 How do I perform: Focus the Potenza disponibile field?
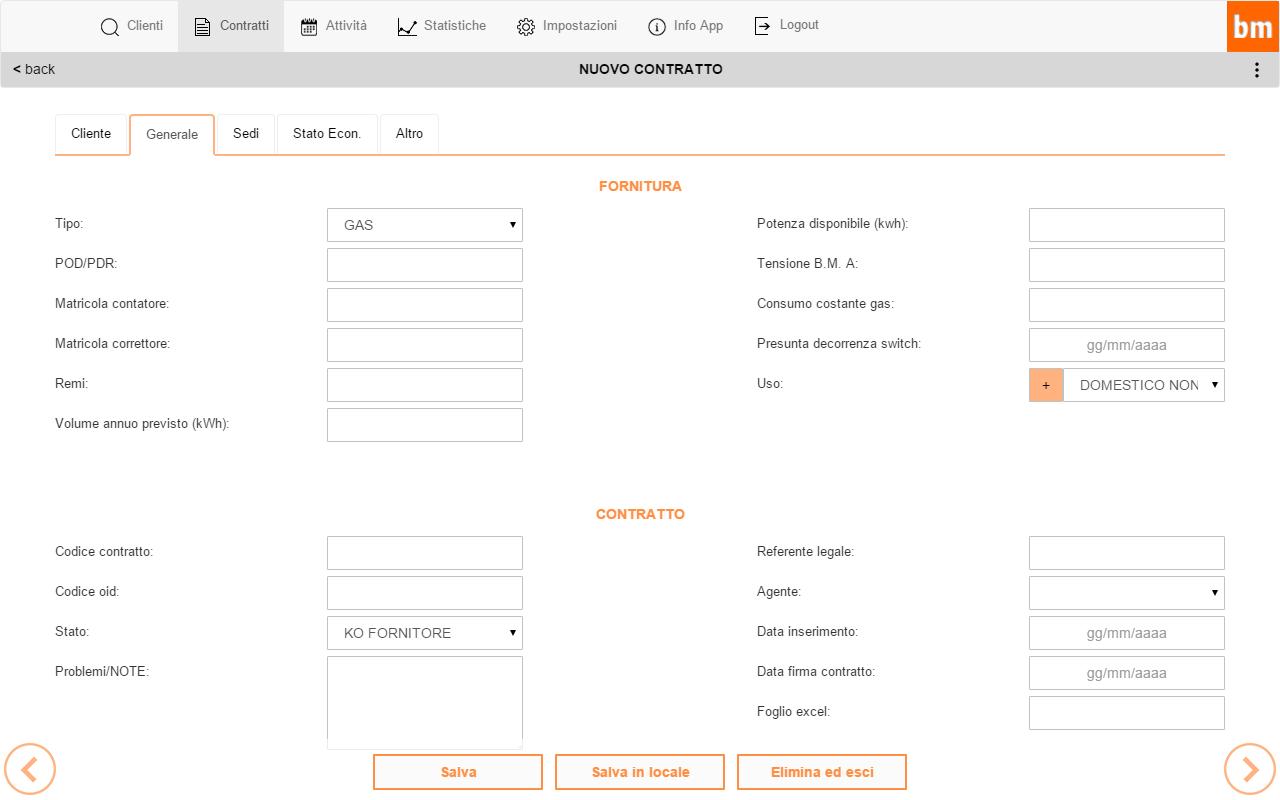(1127, 225)
